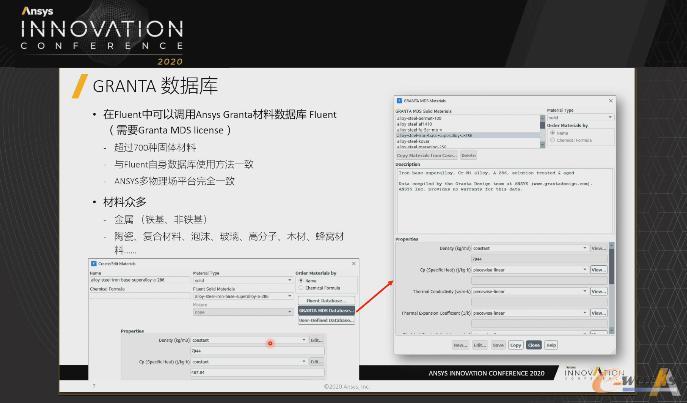Image resolution: width=687 pixels, height=403 pixels.
Task: Select Name radio in Create/Edit Materials dialog
Action: [x=301, y=280]
